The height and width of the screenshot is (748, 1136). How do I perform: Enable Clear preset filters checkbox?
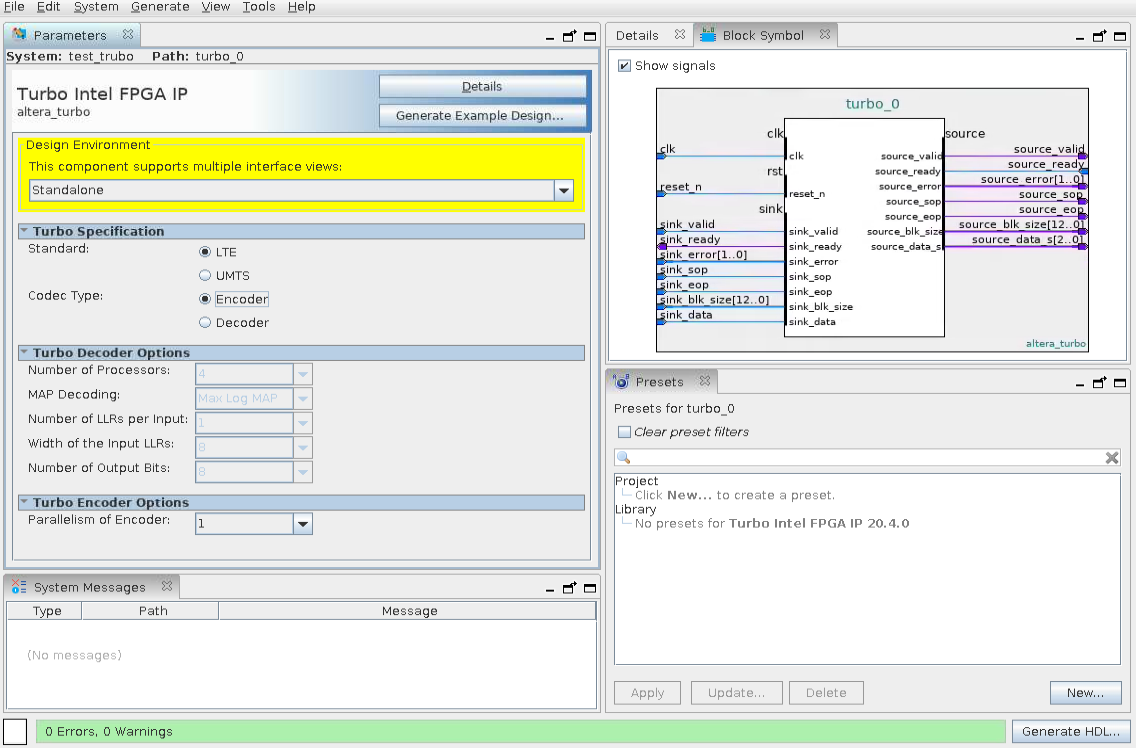click(624, 432)
